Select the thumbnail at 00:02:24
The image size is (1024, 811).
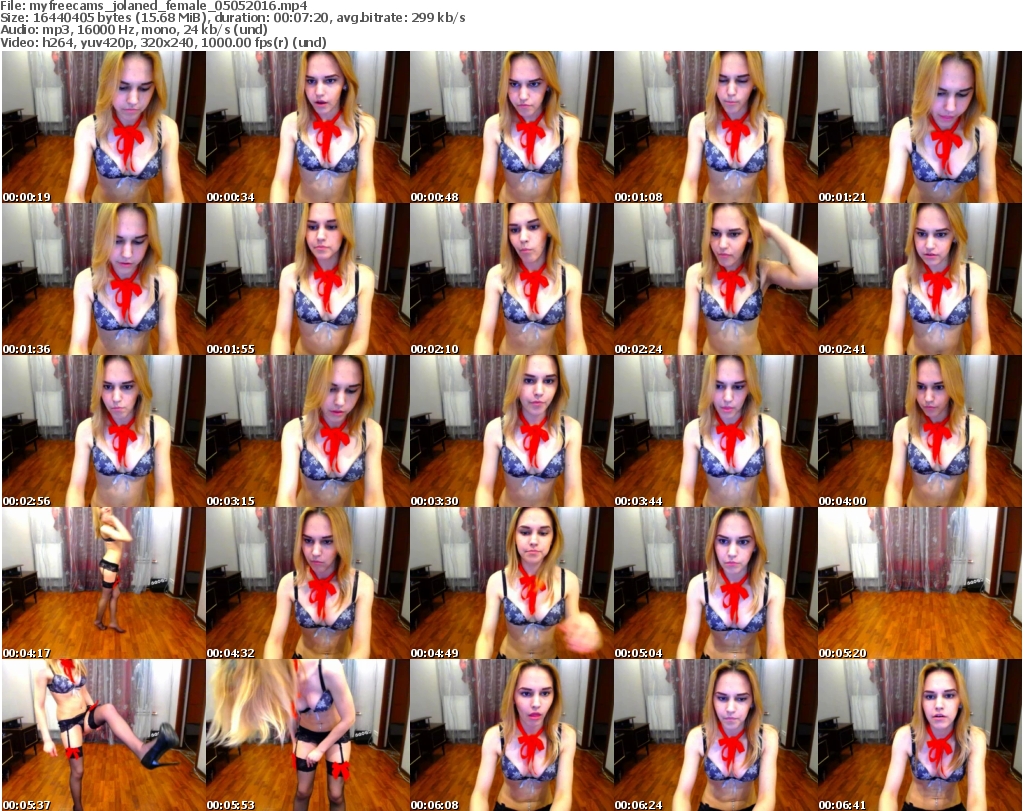click(716, 279)
